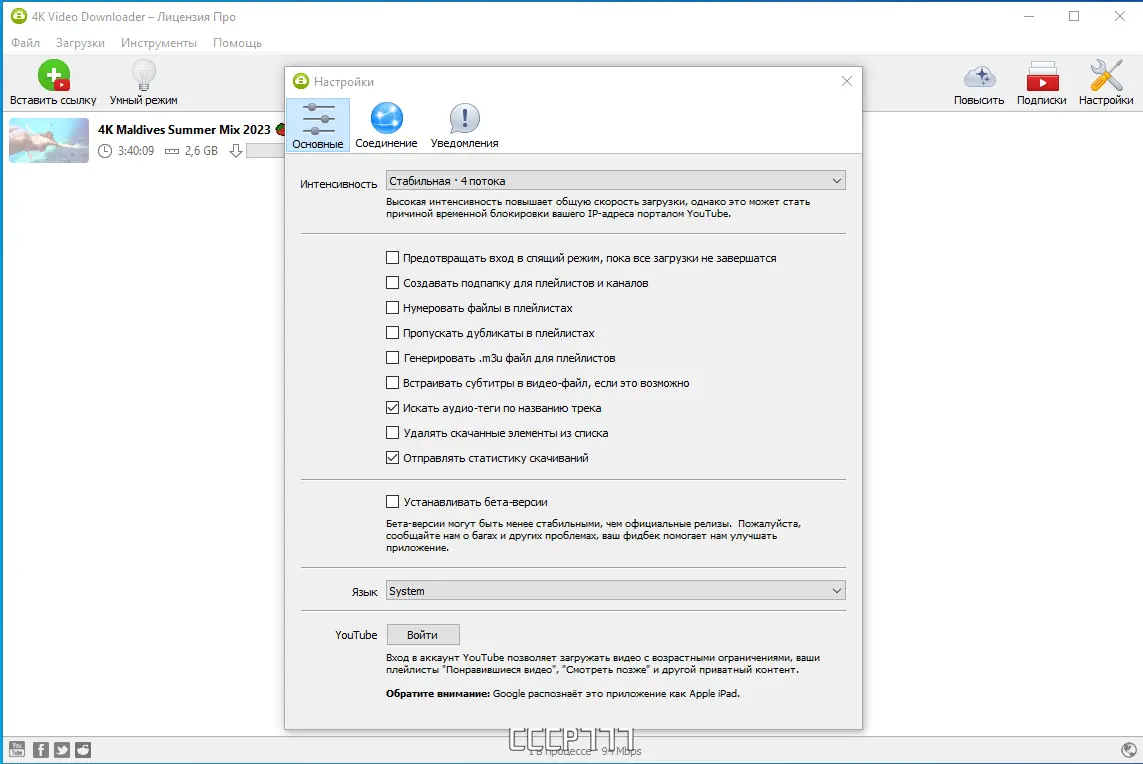The width and height of the screenshot is (1143, 764).
Task: Enable Предотвращать вход в спящий режим checkbox
Action: tap(392, 257)
